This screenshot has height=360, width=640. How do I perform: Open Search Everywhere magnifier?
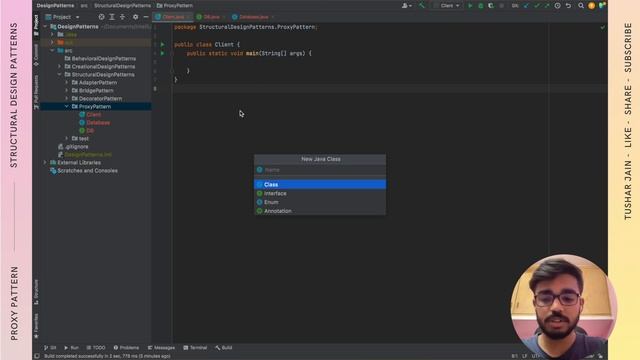point(581,6)
